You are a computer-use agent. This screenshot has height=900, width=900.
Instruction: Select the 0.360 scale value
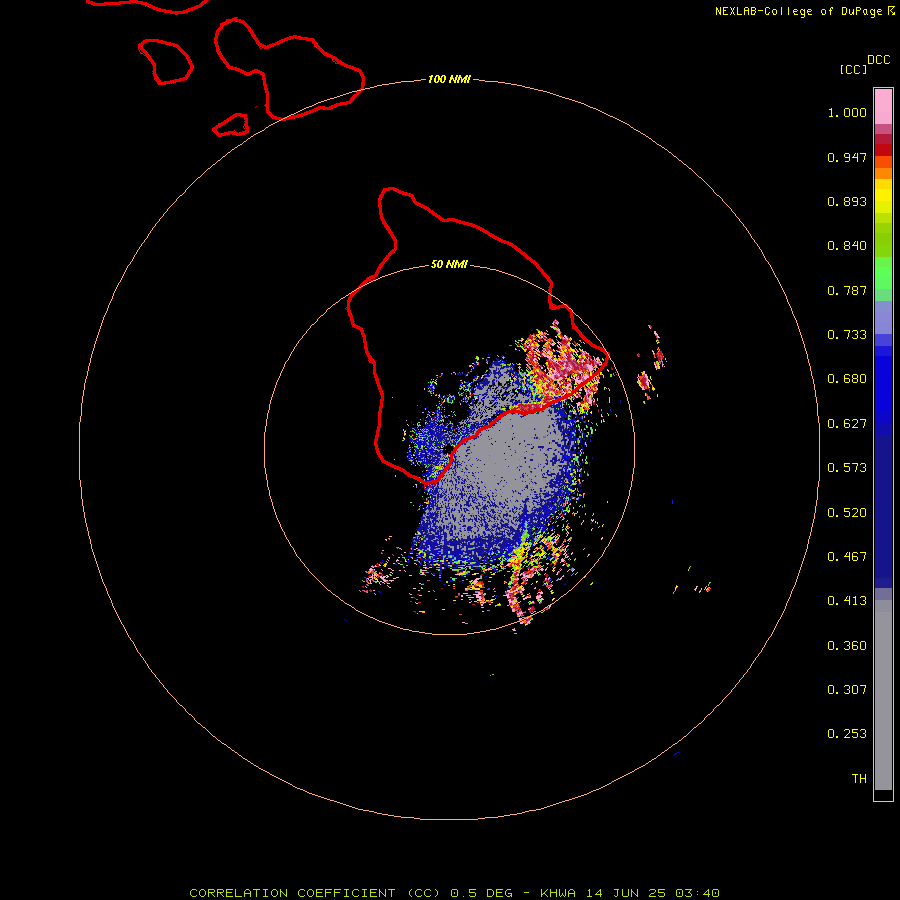tap(847, 646)
